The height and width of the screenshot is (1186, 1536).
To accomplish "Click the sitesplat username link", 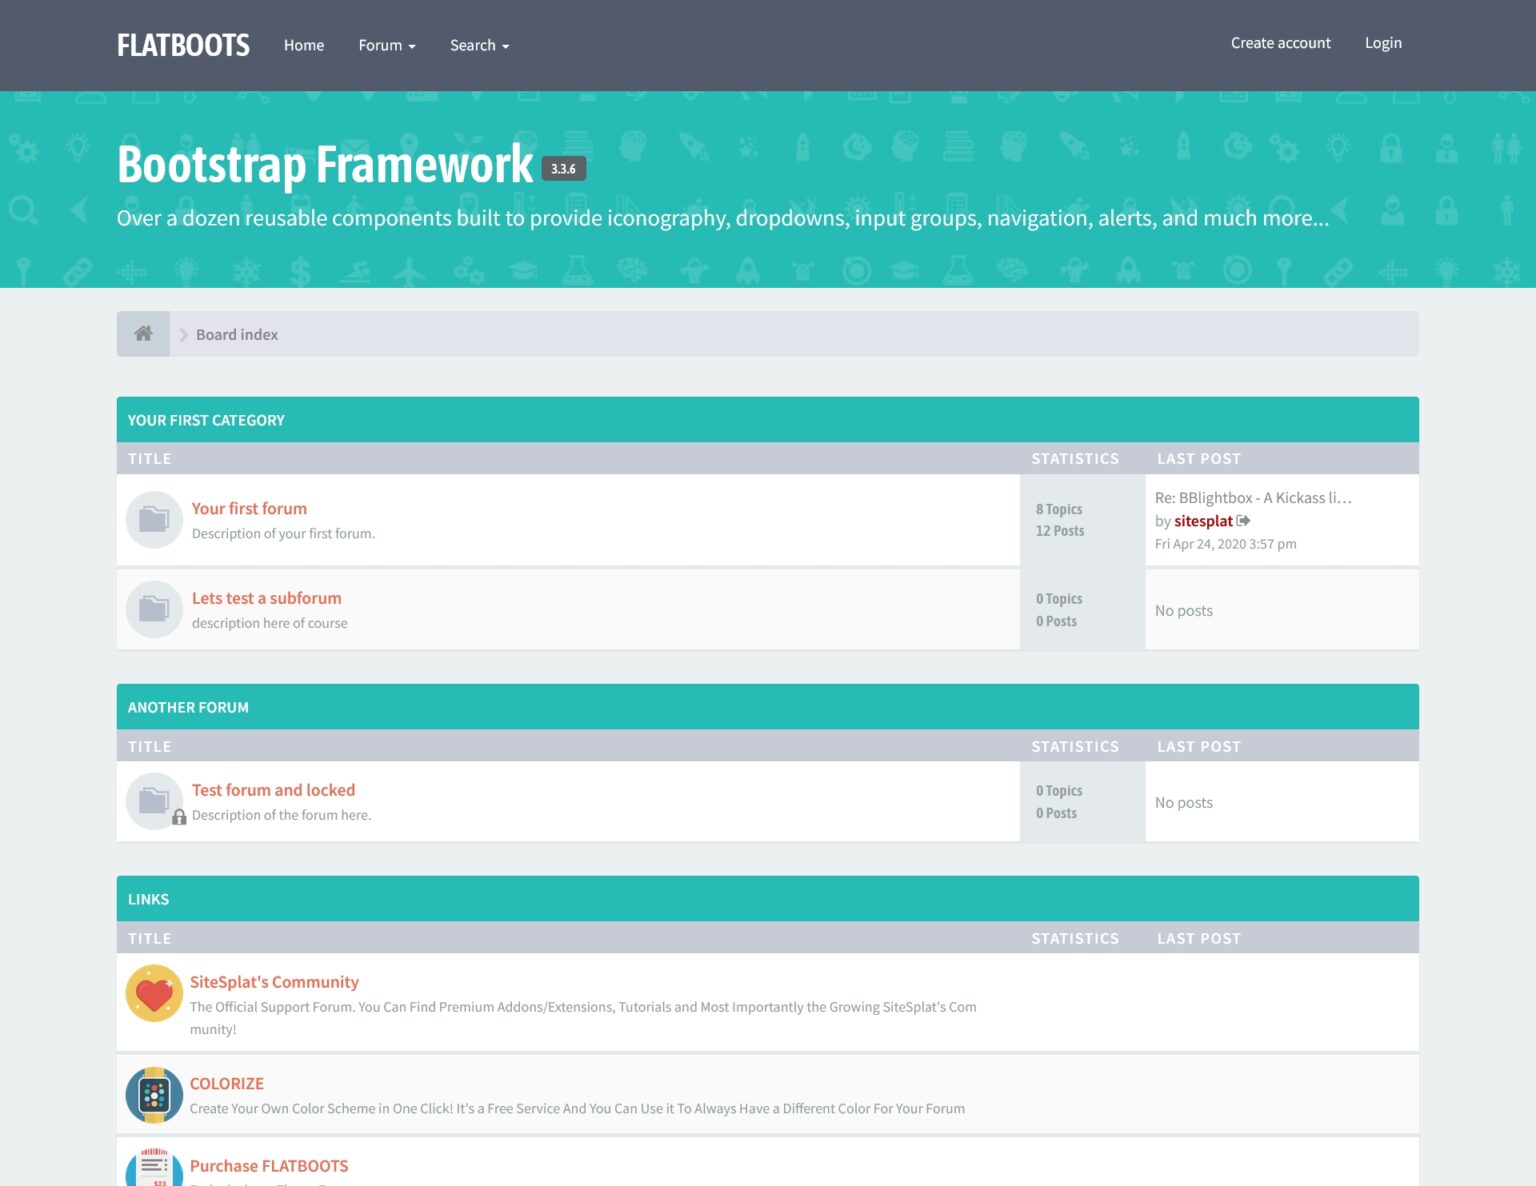I will tap(1203, 521).
